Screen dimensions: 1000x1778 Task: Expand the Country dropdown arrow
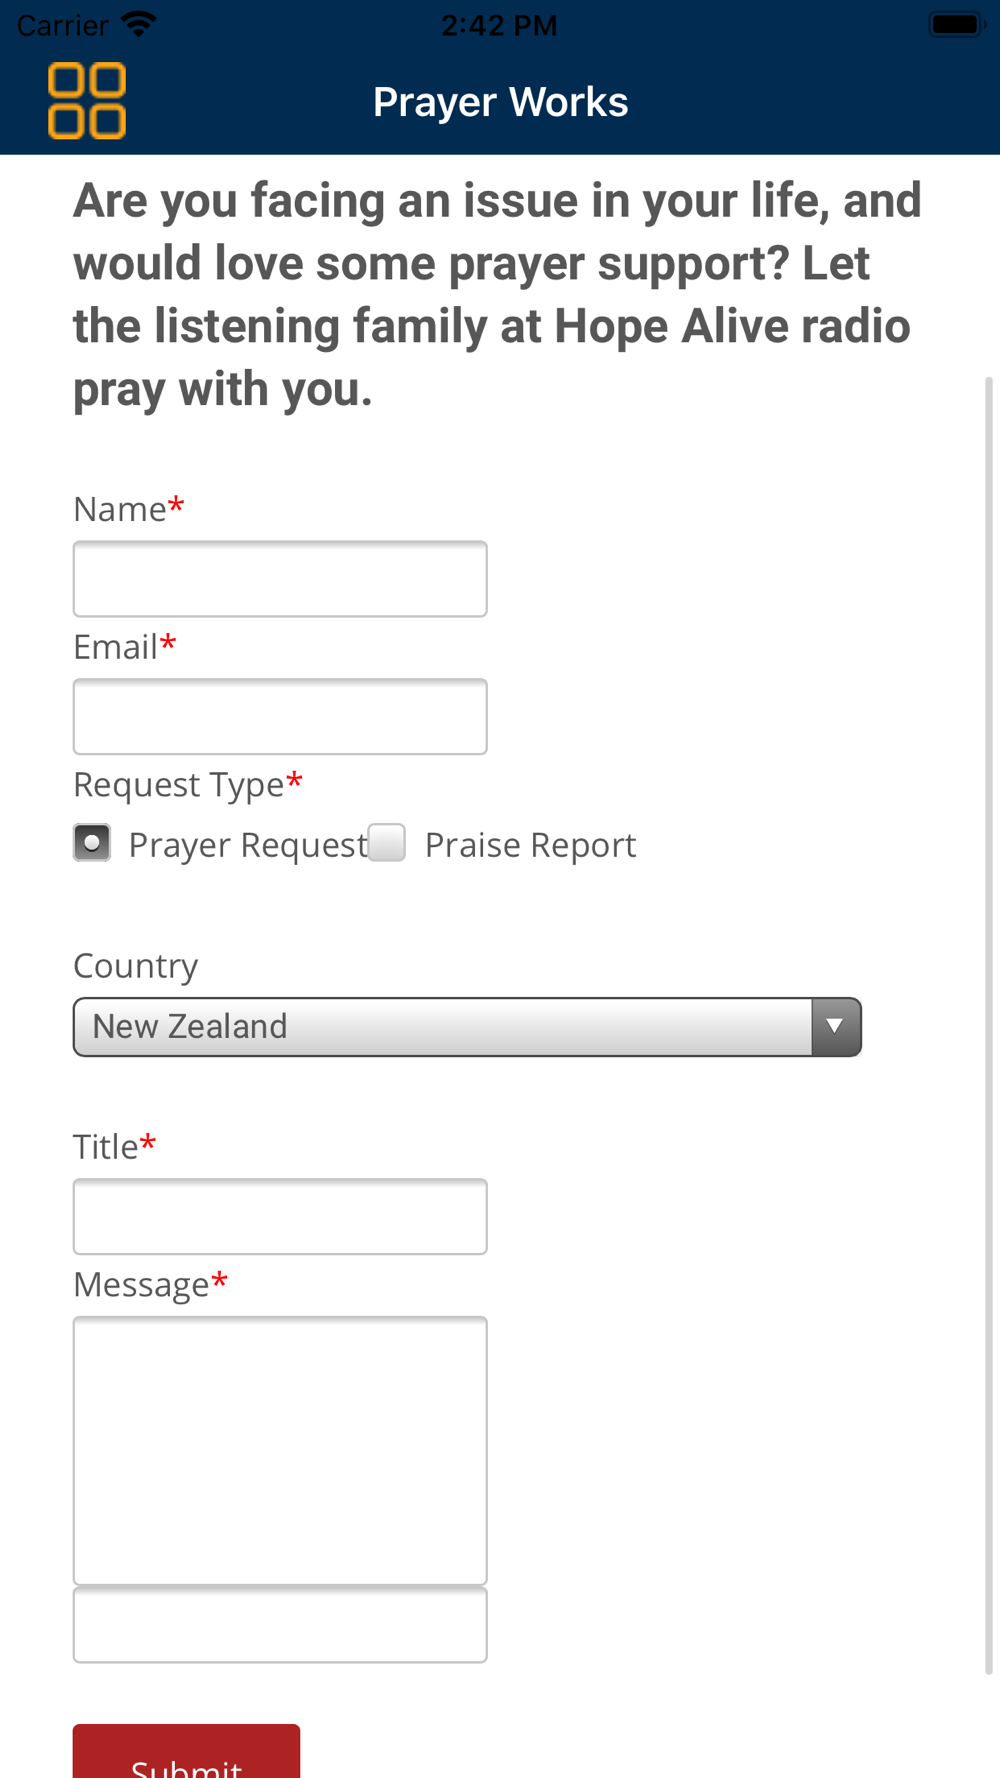(x=835, y=1027)
